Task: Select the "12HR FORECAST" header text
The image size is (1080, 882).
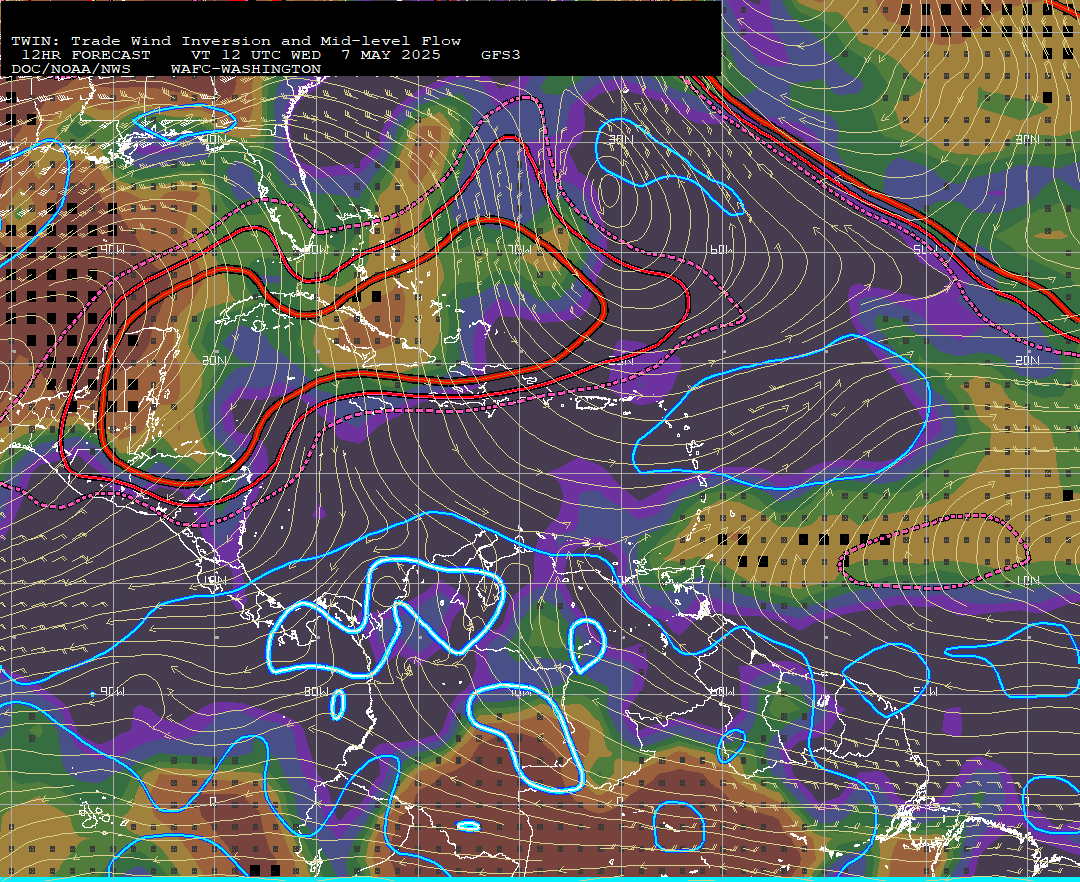Action: 86,55
